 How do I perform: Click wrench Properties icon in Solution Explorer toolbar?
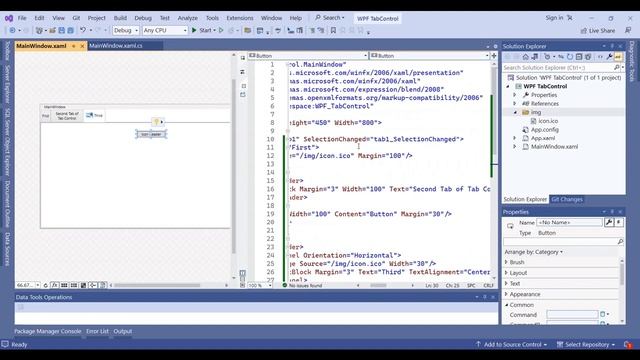coord(609,57)
